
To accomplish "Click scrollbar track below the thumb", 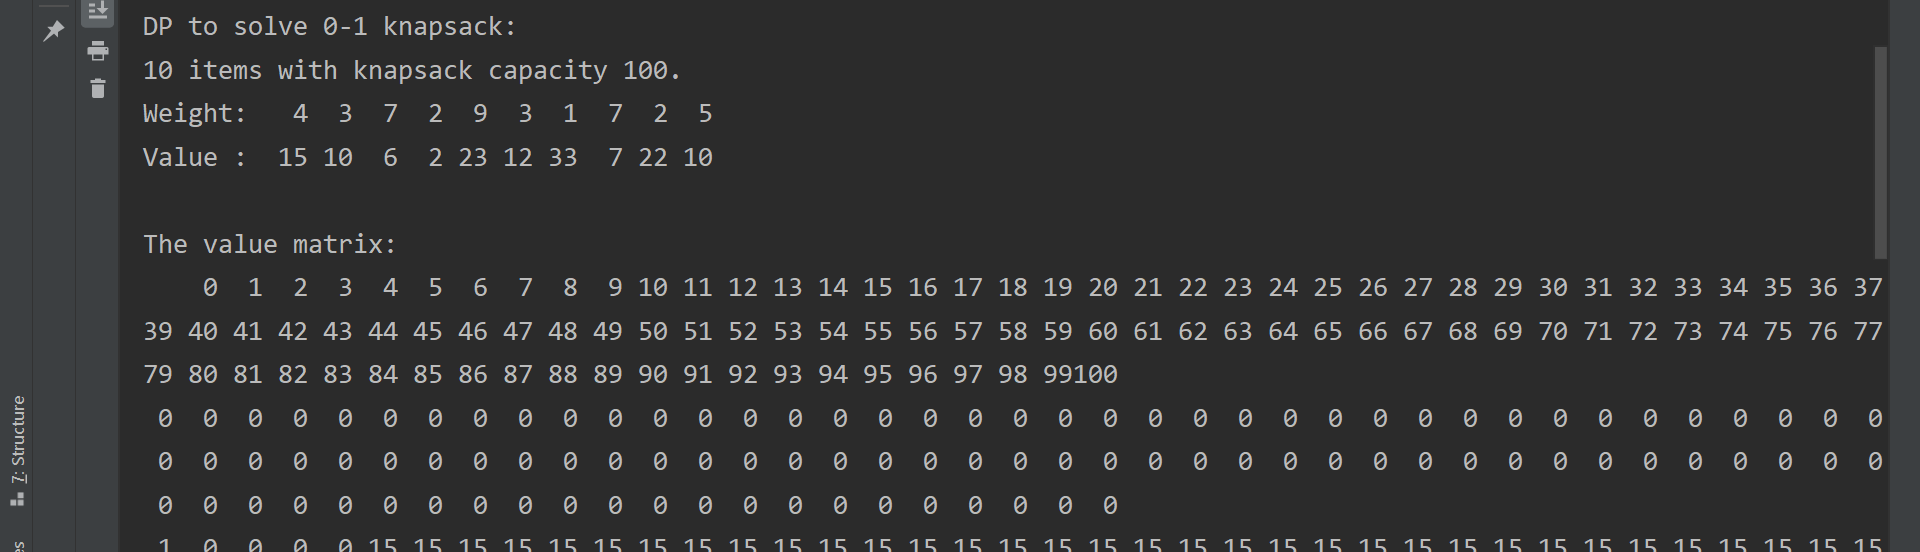I will pos(1880,400).
